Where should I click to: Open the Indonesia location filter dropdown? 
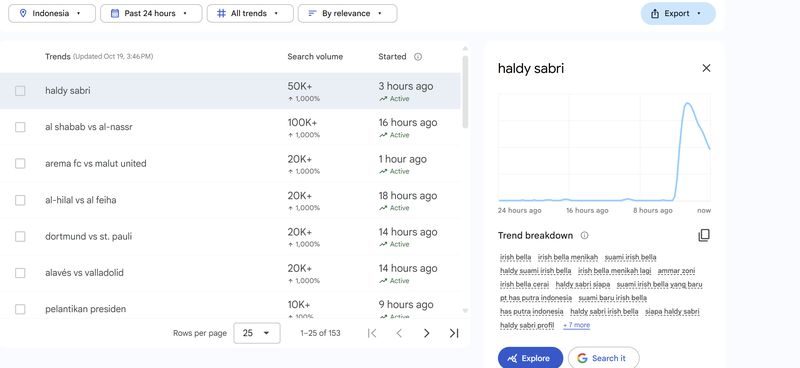[52, 13]
